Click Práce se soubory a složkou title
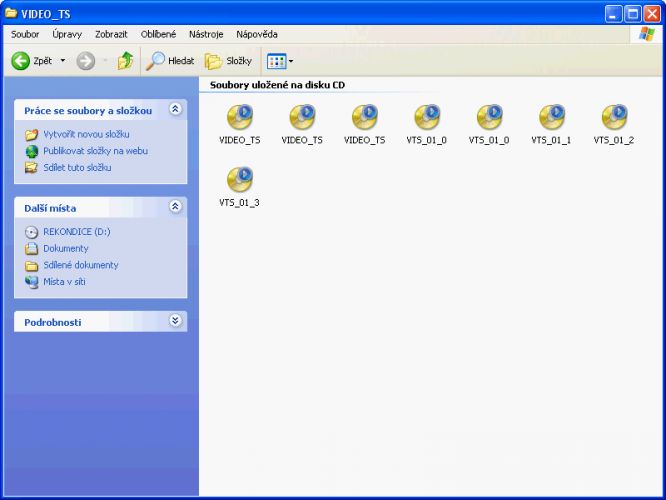This screenshot has width=666, height=500. (88, 110)
